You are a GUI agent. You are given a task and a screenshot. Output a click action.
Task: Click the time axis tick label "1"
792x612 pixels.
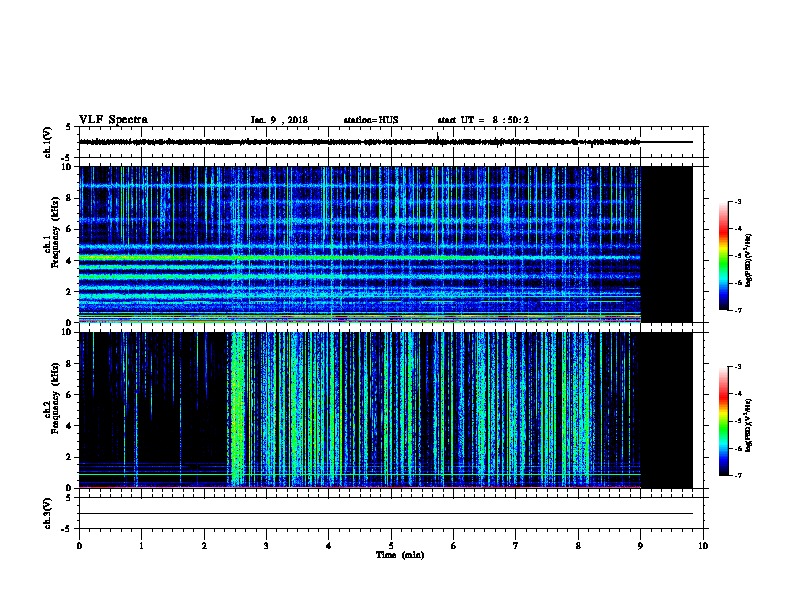[141, 546]
